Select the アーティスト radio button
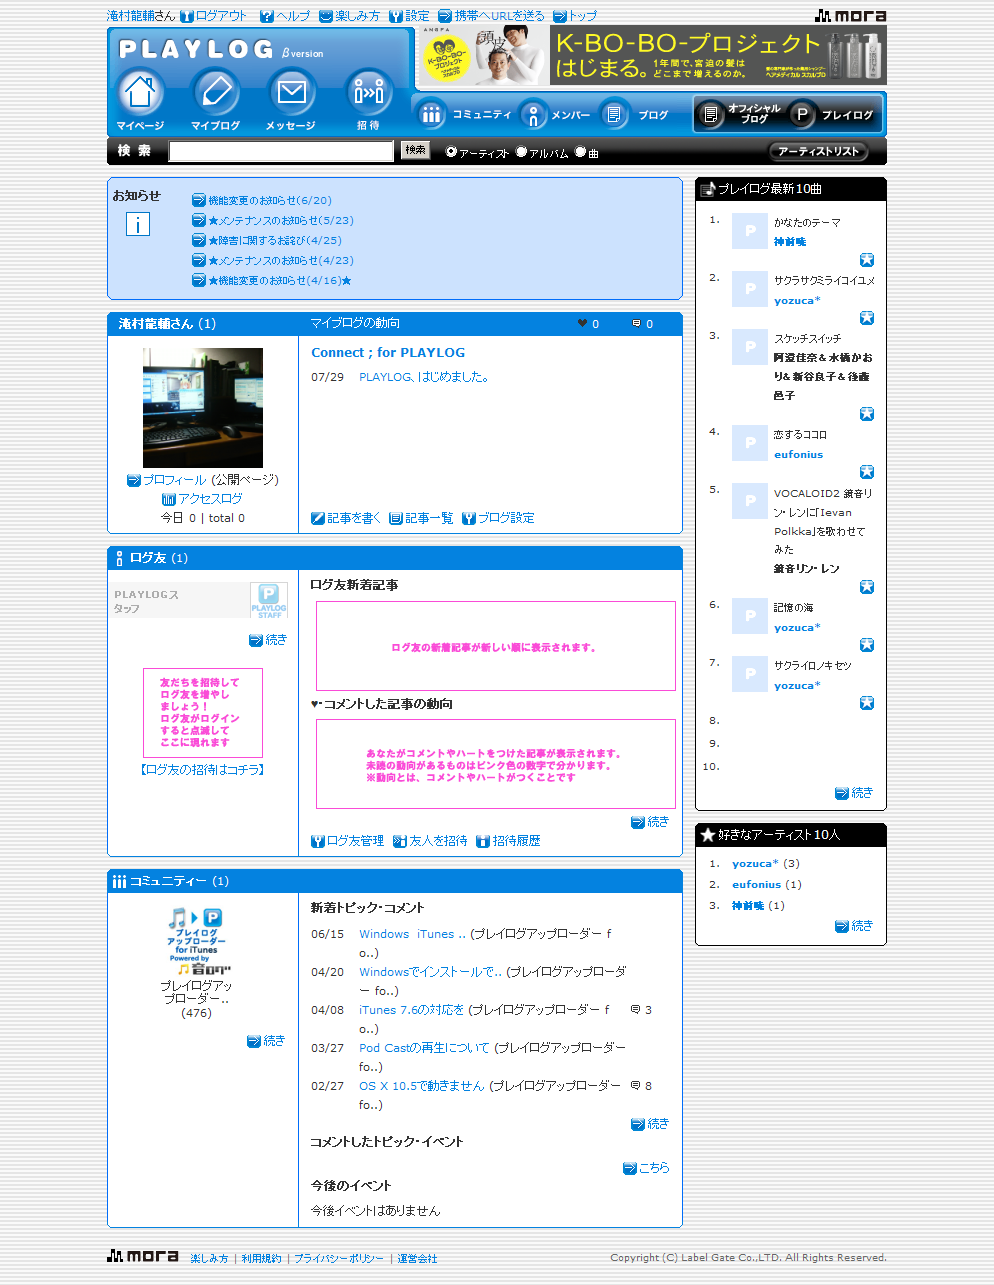The height and width of the screenshot is (1285, 994). 451,152
